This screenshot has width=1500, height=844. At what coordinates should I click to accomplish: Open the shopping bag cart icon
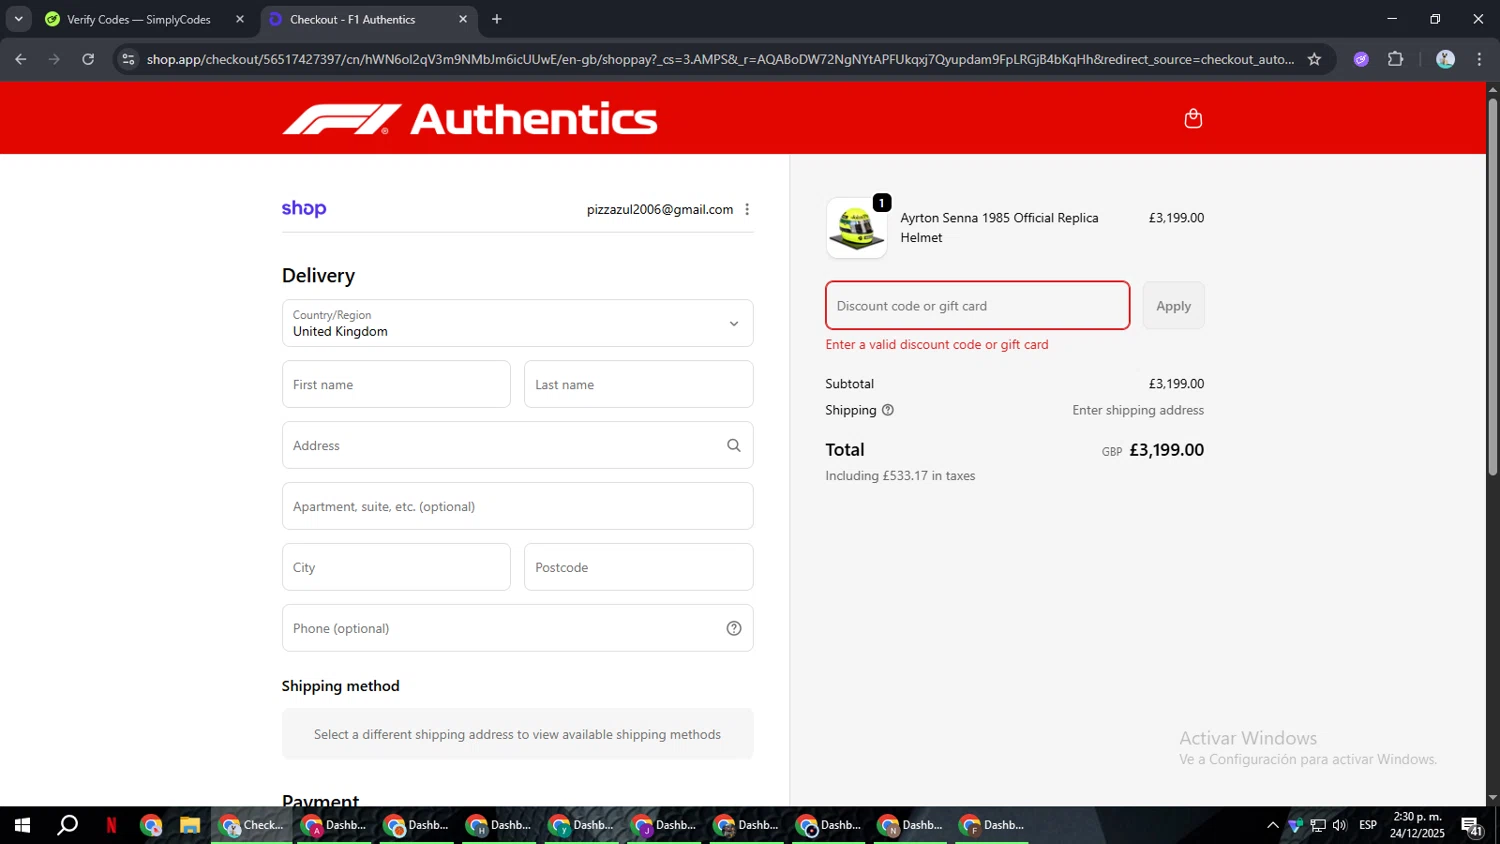[x=1192, y=119]
